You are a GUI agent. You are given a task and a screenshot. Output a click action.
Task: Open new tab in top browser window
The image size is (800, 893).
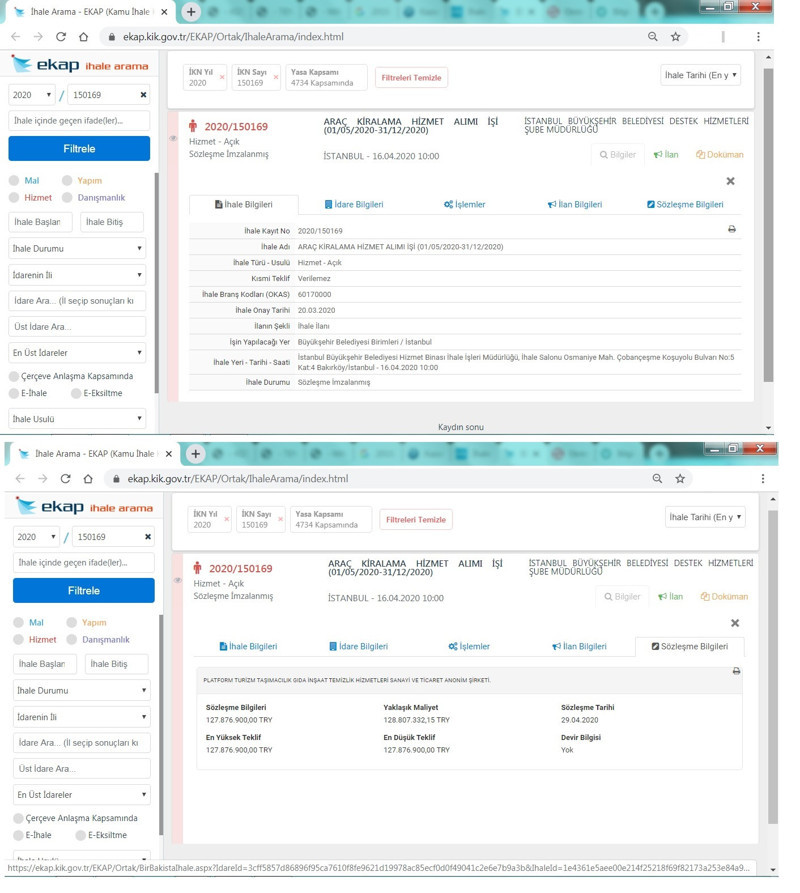191,11
